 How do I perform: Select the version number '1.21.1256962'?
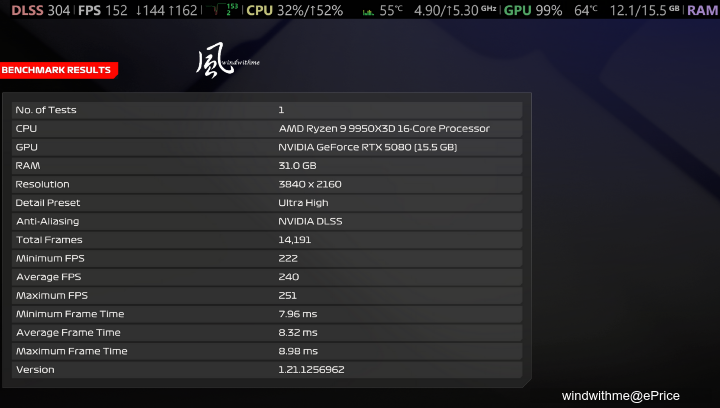coord(311,369)
